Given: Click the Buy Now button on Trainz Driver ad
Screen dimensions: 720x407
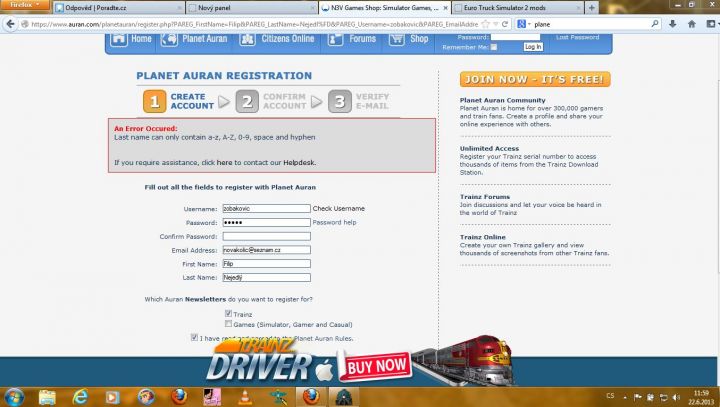Looking at the screenshot, I should (376, 366).
